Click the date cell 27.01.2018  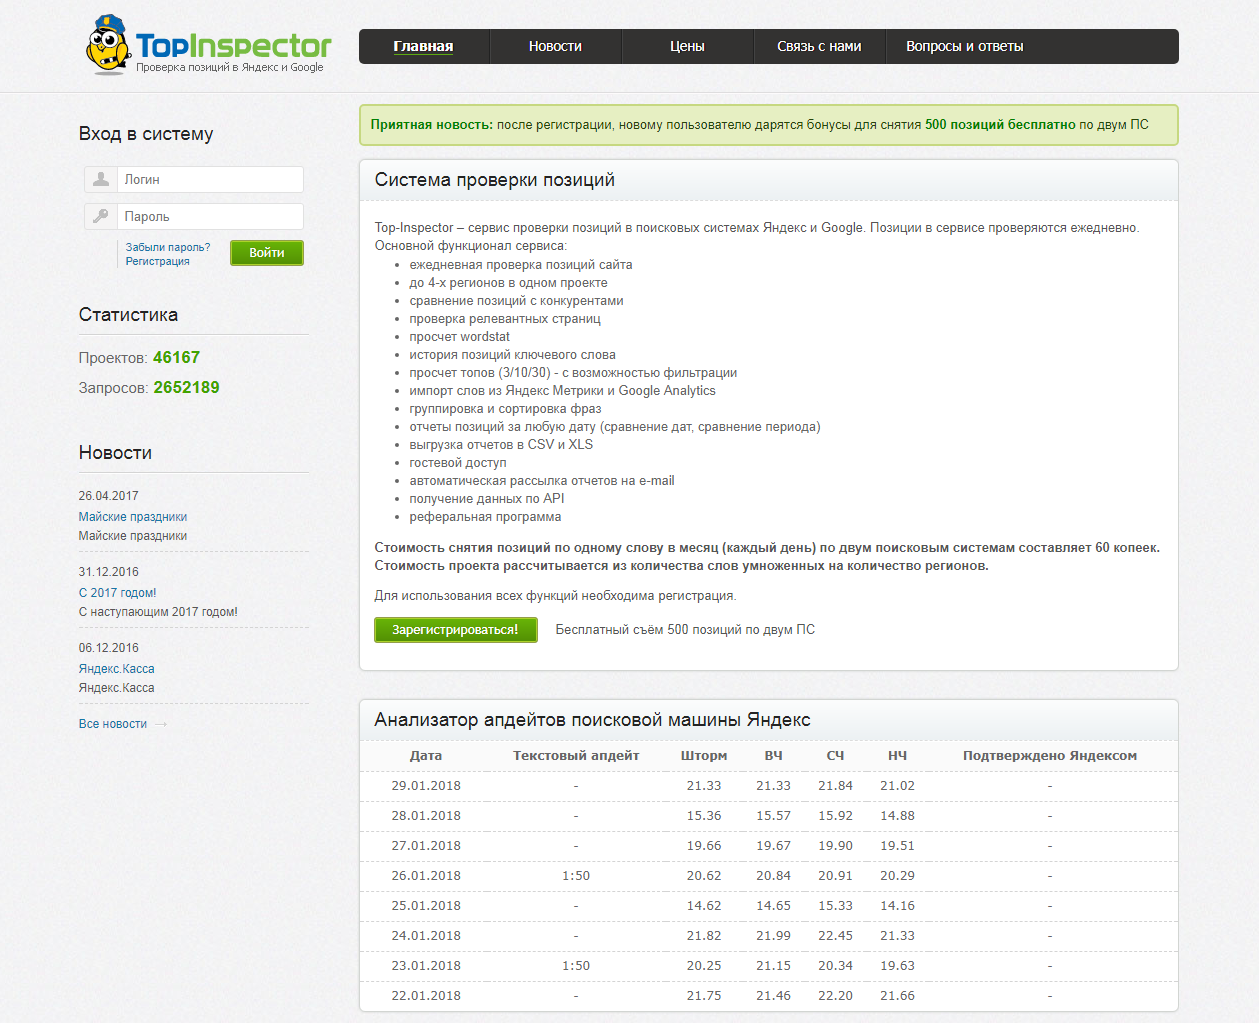point(426,846)
